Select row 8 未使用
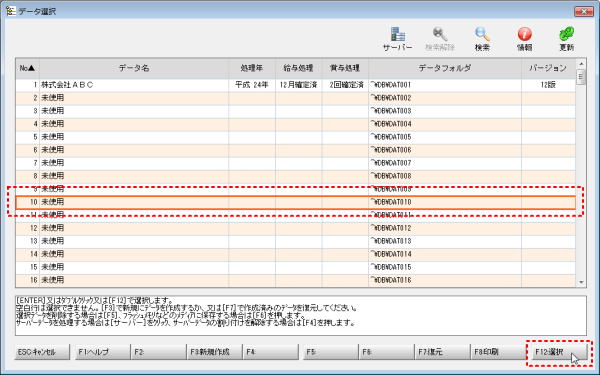The width and height of the screenshot is (600, 375). click(x=295, y=176)
